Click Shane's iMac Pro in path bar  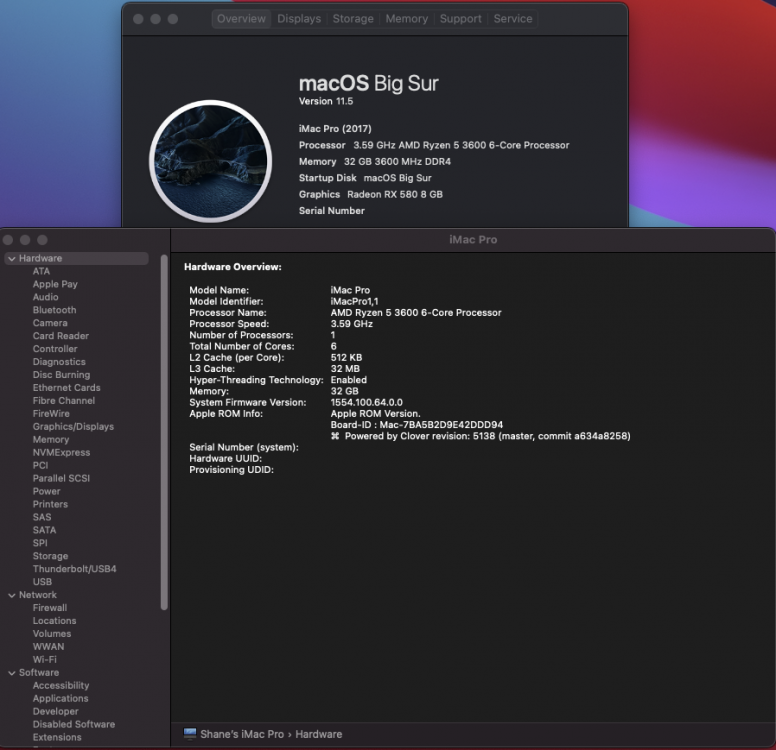pyautogui.click(x=242, y=734)
